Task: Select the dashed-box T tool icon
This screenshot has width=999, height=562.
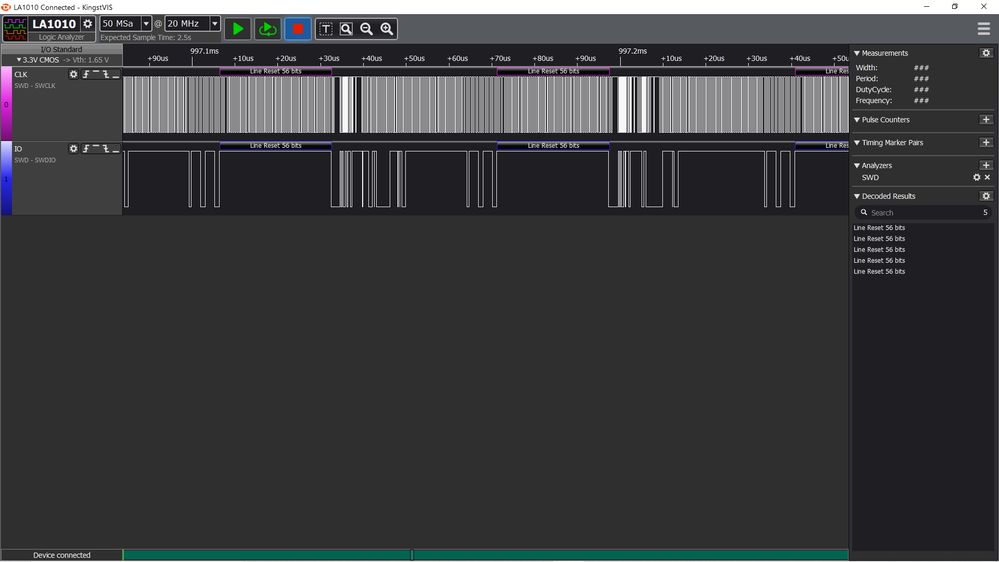Action: [326, 29]
